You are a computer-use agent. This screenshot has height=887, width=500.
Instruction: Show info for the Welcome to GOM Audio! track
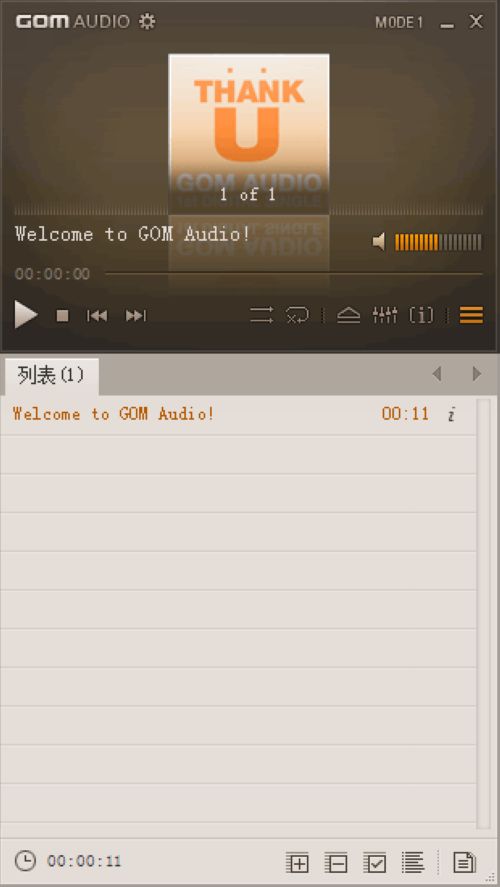point(451,414)
